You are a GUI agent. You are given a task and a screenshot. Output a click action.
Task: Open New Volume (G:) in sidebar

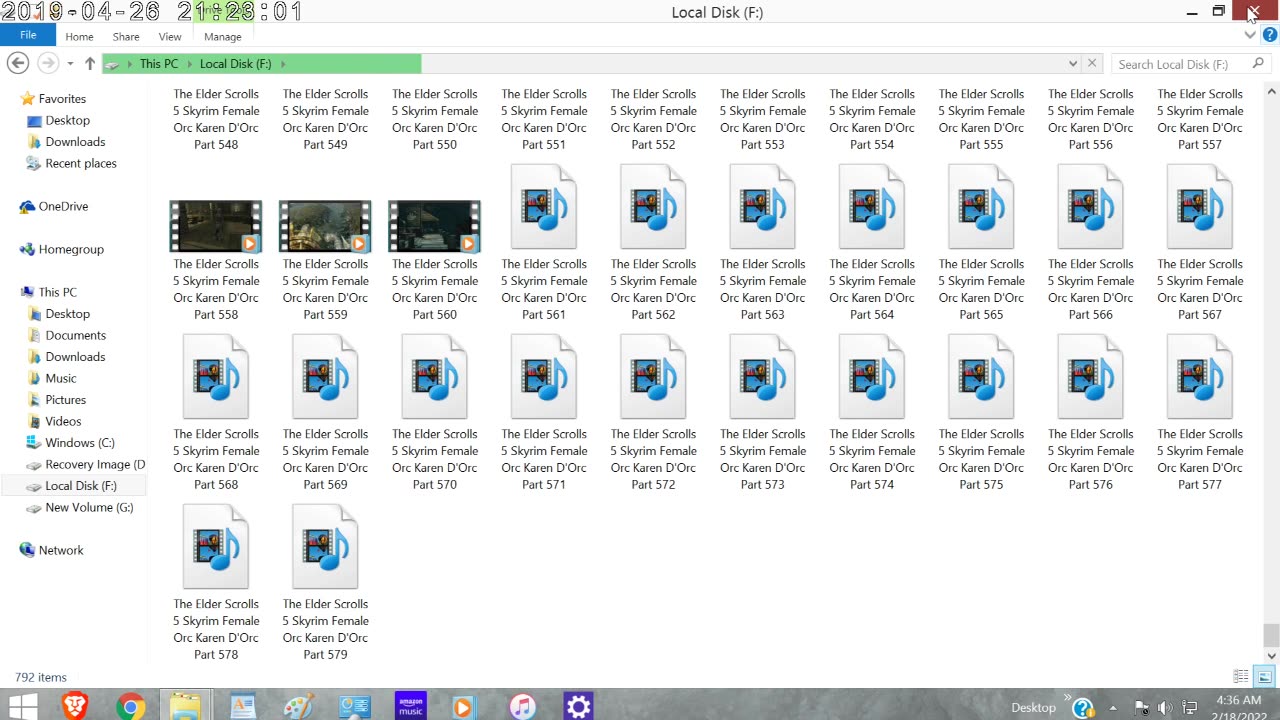point(89,507)
